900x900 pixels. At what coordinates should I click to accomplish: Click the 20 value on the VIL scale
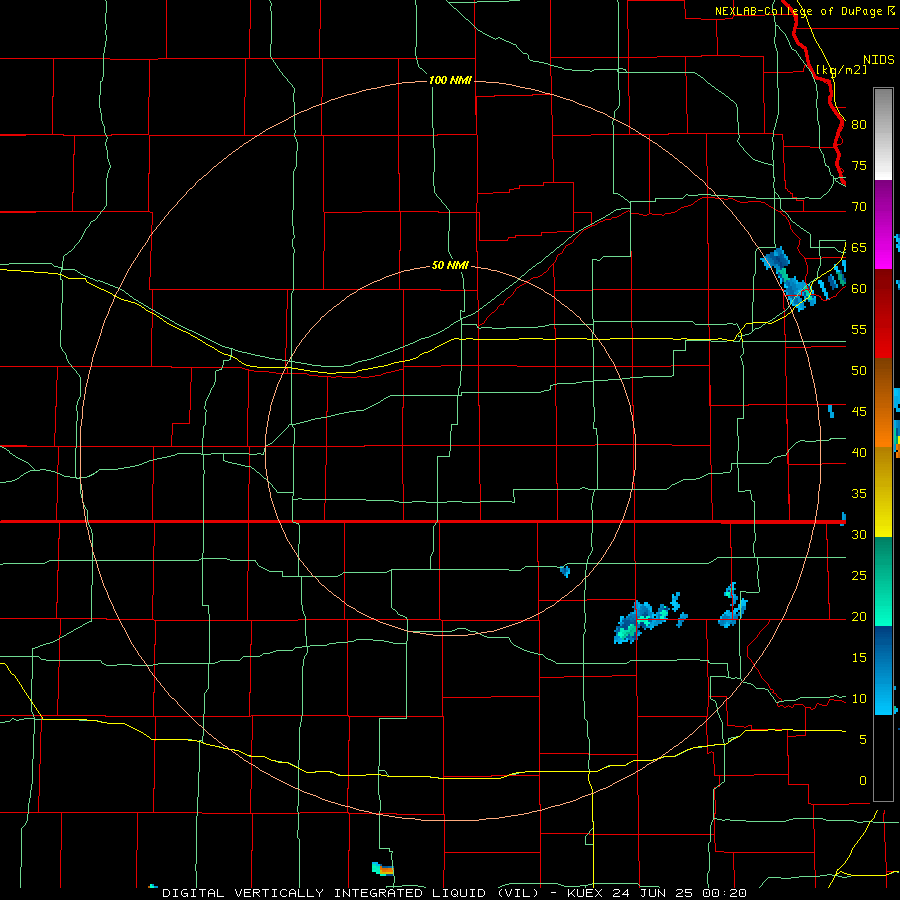click(x=859, y=616)
